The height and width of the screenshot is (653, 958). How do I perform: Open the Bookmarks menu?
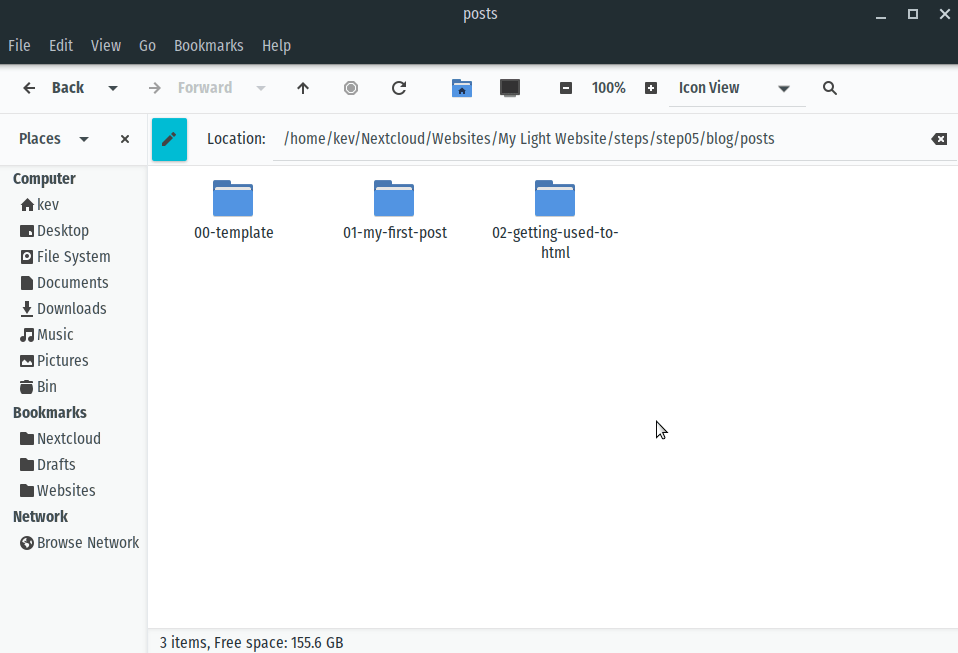pyautogui.click(x=209, y=45)
